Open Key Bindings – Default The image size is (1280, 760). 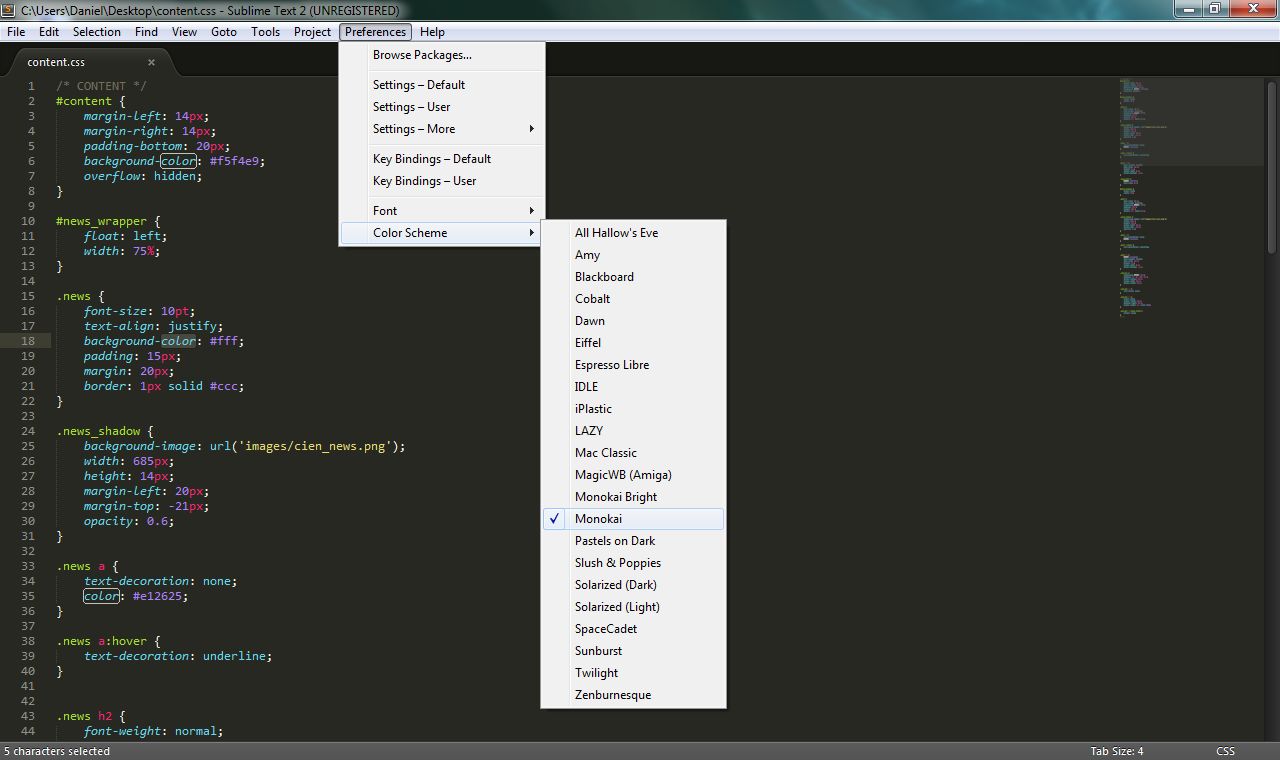coord(442,159)
